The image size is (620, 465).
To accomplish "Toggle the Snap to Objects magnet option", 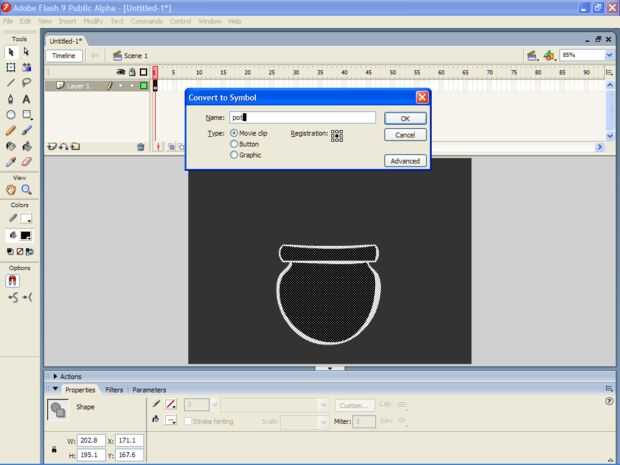I will click(12, 281).
